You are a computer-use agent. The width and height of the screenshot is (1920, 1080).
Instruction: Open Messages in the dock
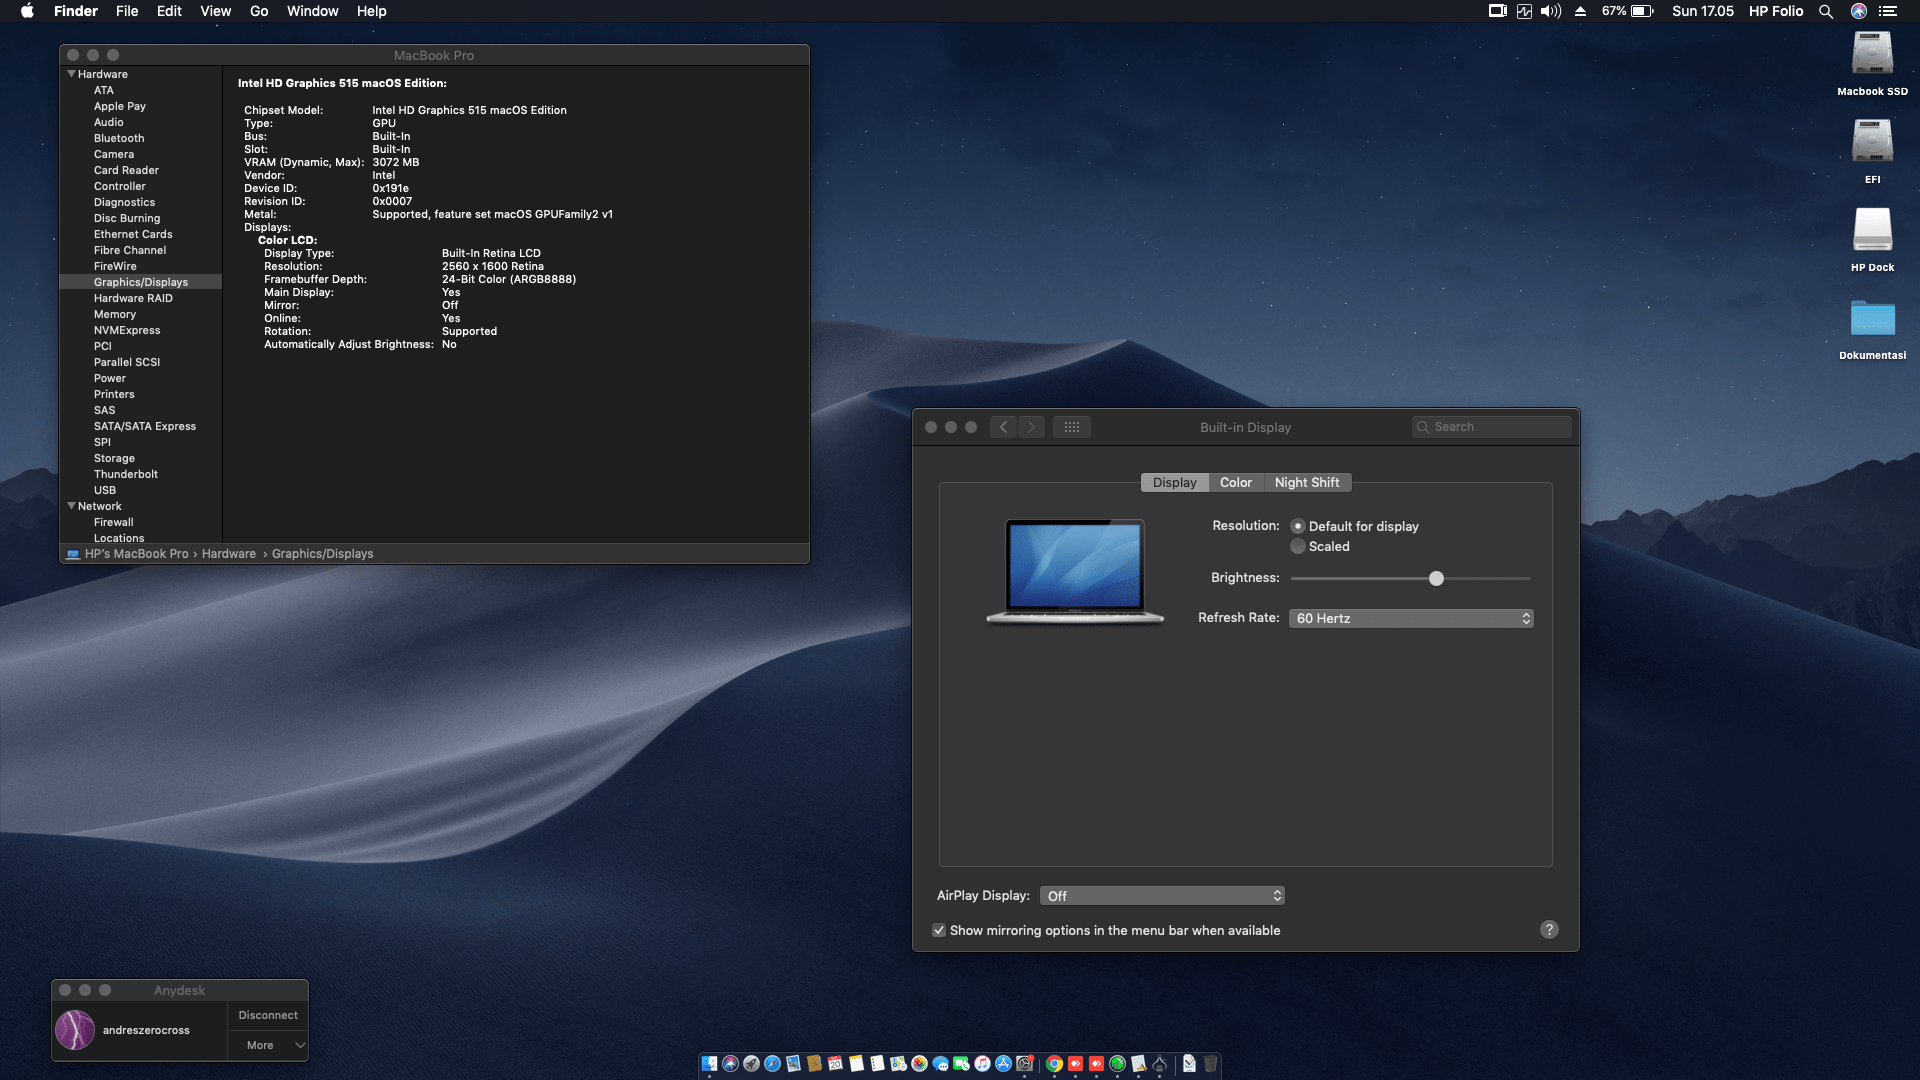click(940, 1063)
